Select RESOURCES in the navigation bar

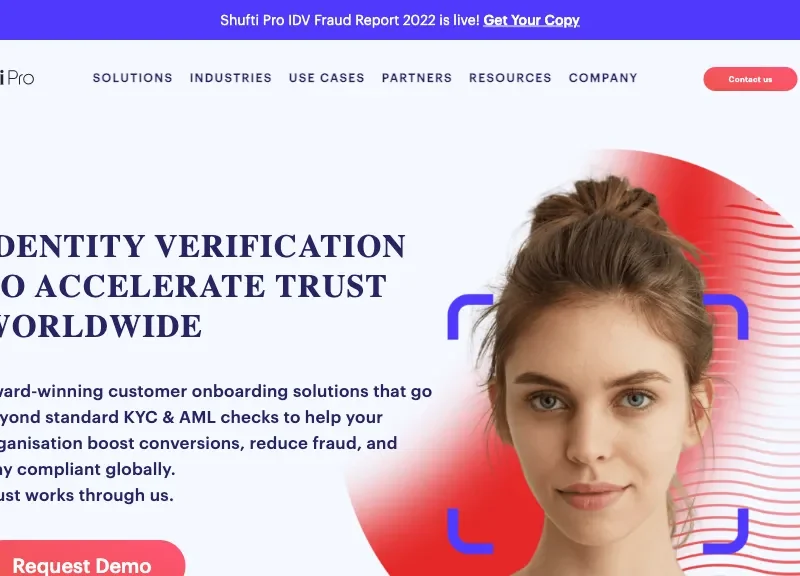point(510,78)
